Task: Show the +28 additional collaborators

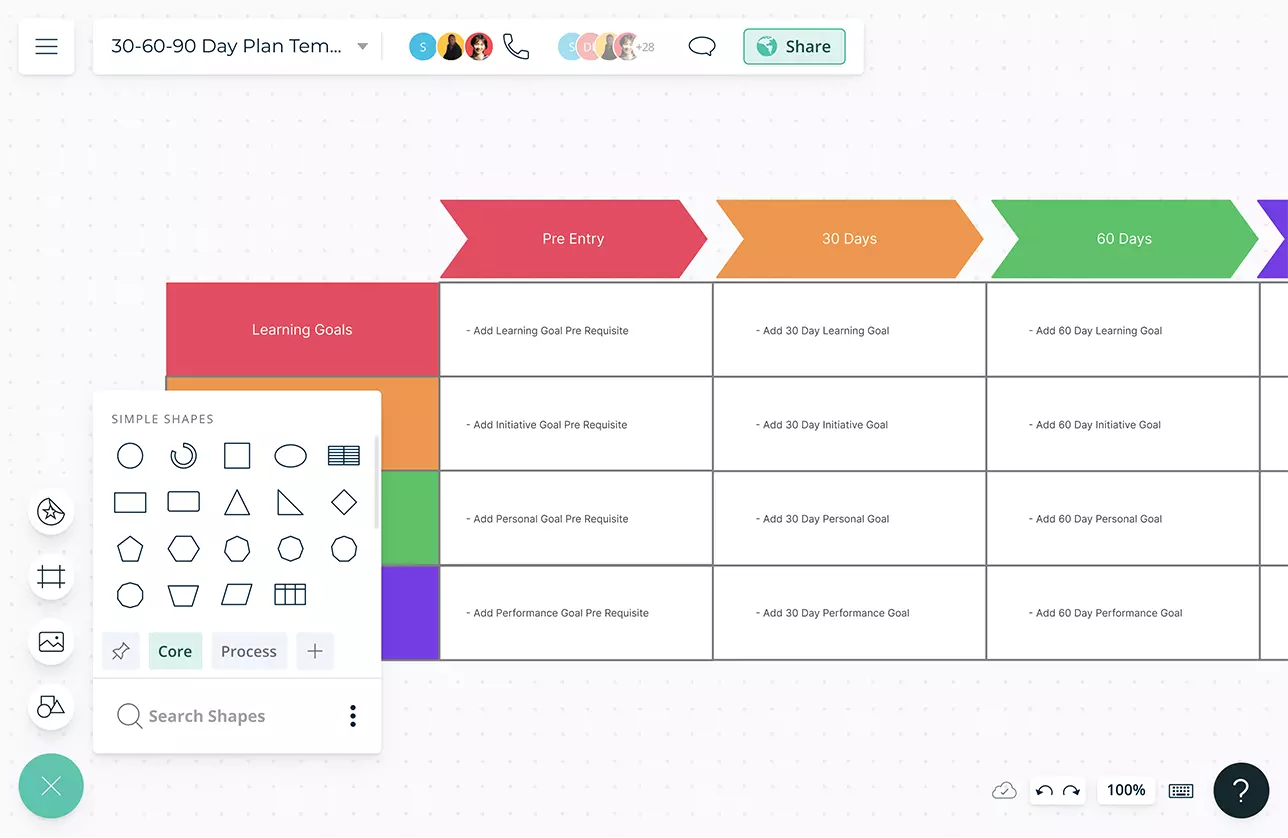Action: (645, 47)
